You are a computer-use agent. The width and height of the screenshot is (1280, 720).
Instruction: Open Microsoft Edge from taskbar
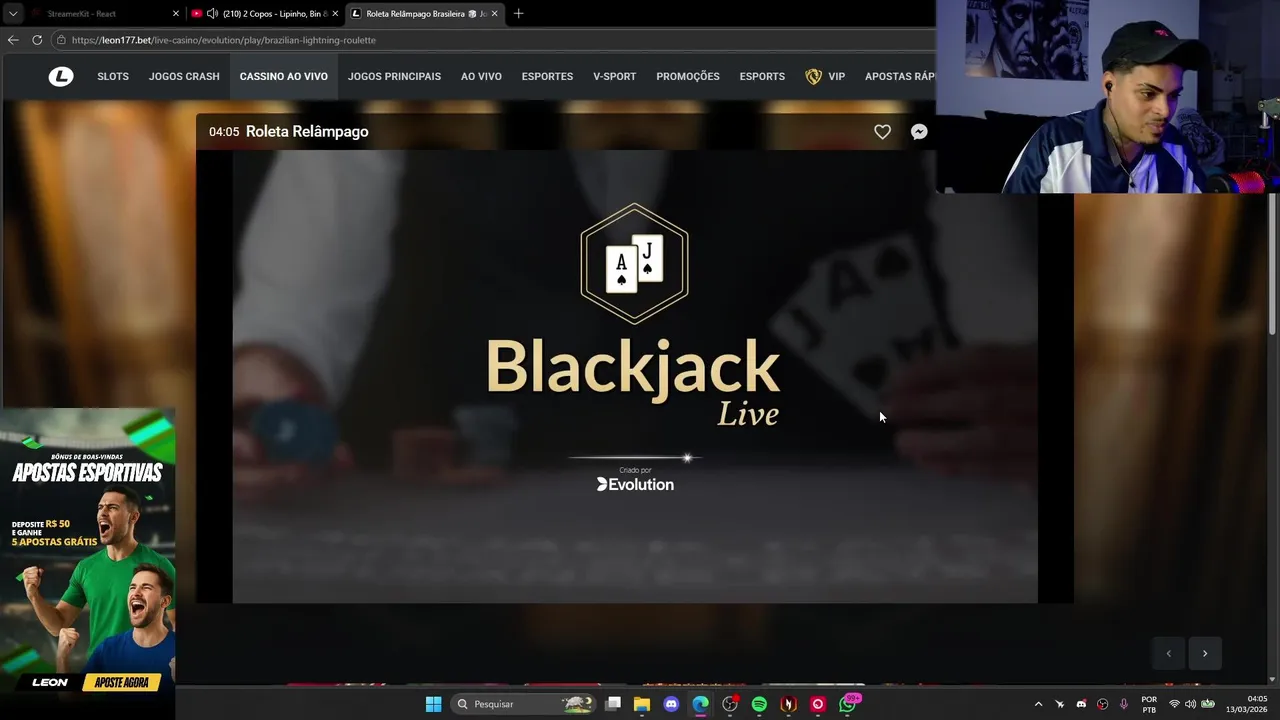700,704
